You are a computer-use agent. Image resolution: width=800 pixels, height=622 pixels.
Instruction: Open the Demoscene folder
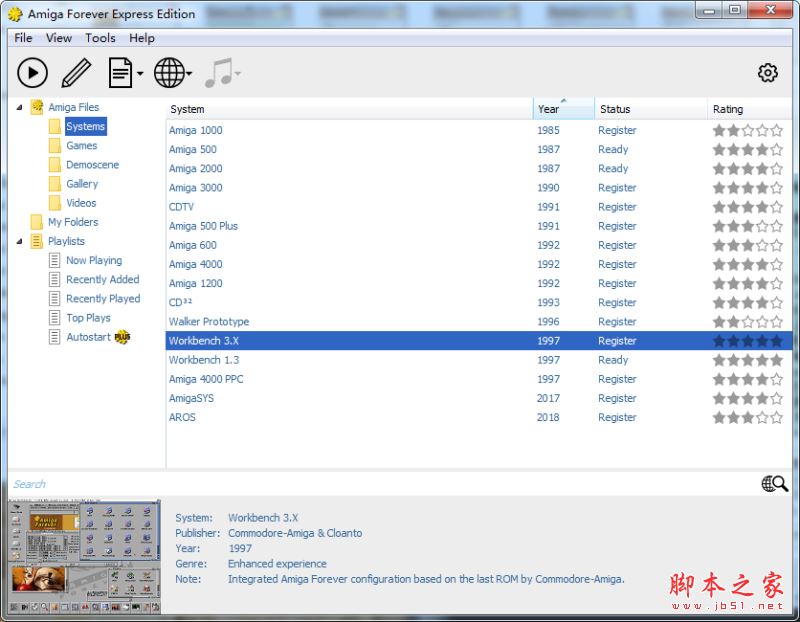coord(92,165)
